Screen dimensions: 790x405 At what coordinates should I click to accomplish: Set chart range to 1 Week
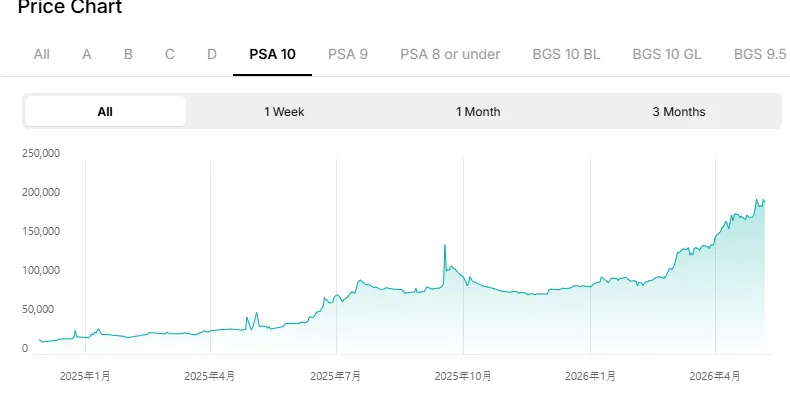(284, 111)
